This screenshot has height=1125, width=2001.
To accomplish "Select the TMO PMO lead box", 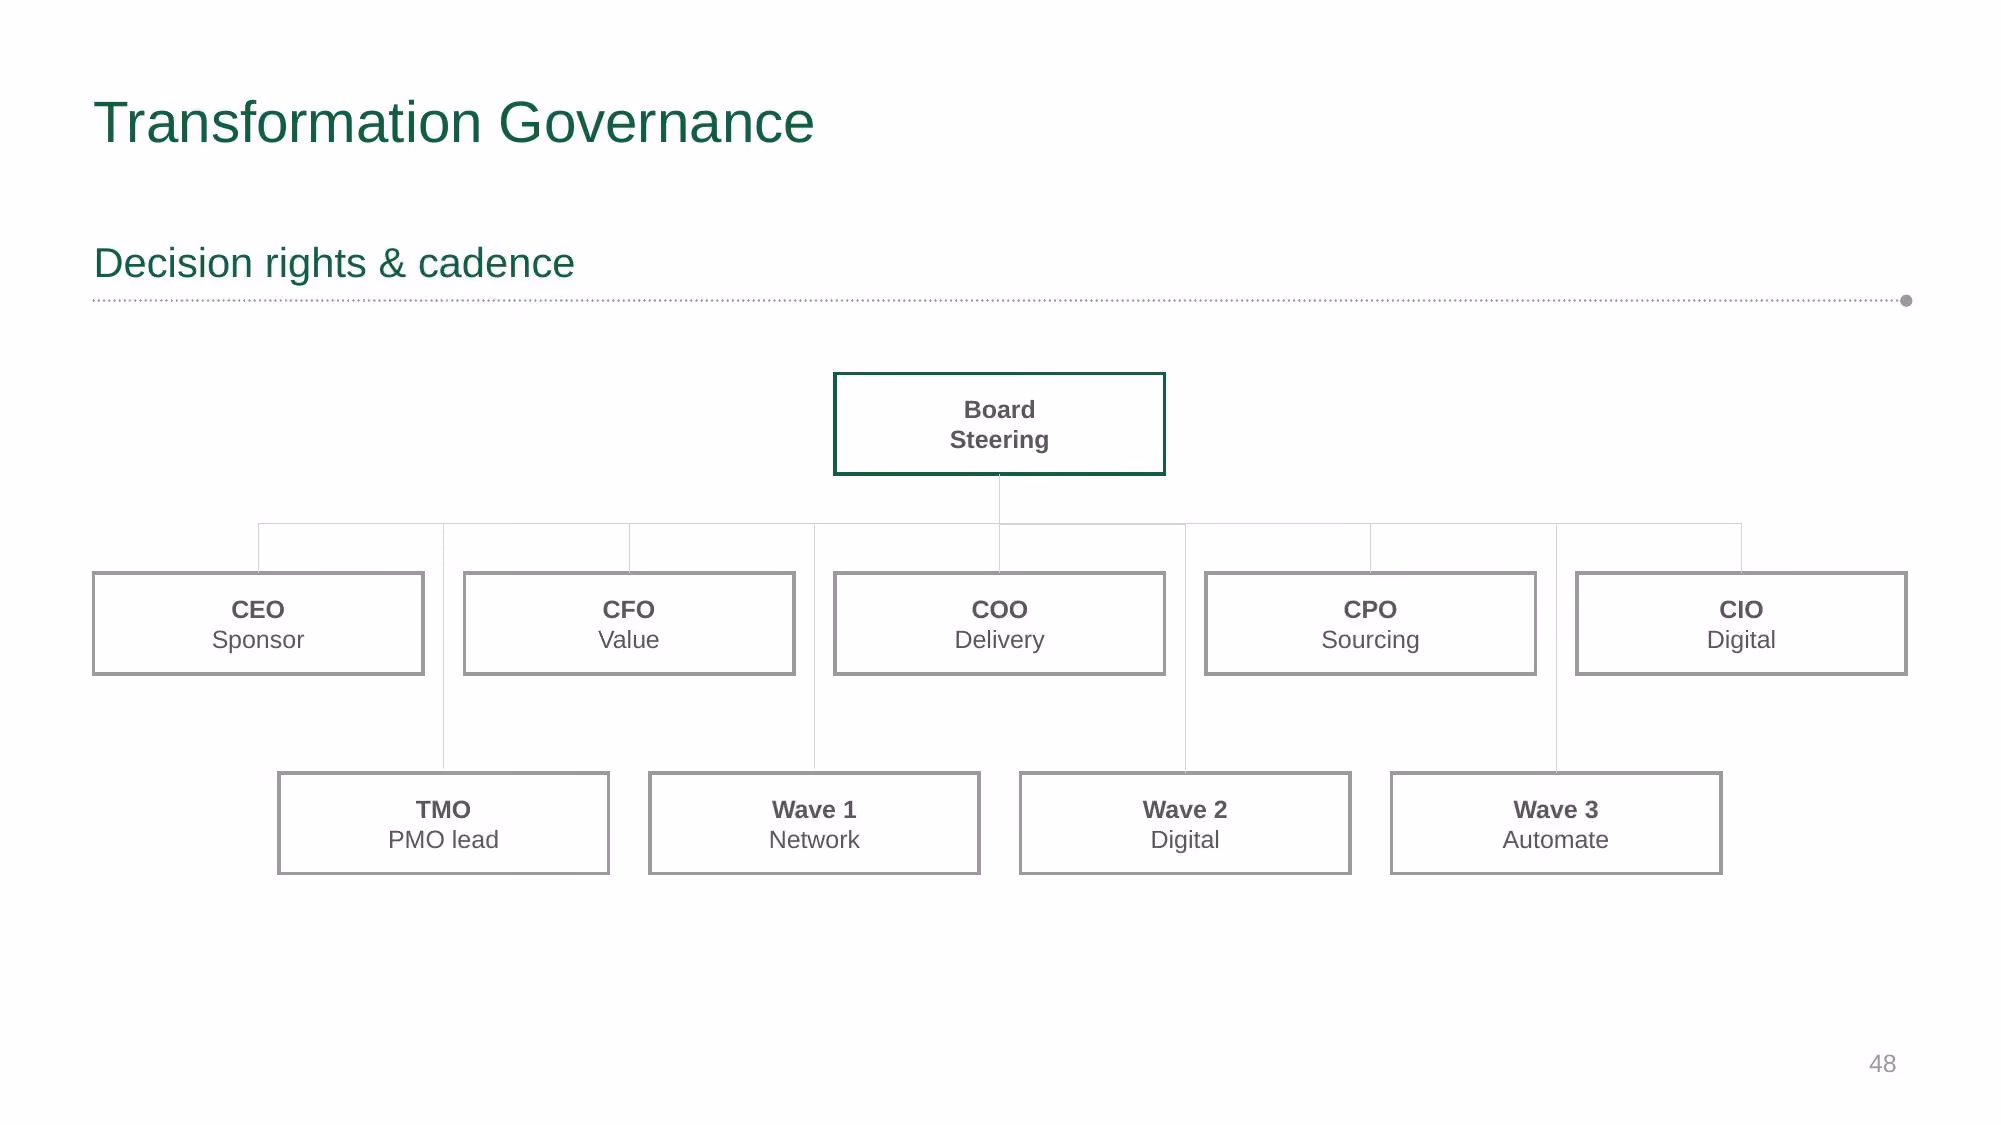I will click(443, 823).
